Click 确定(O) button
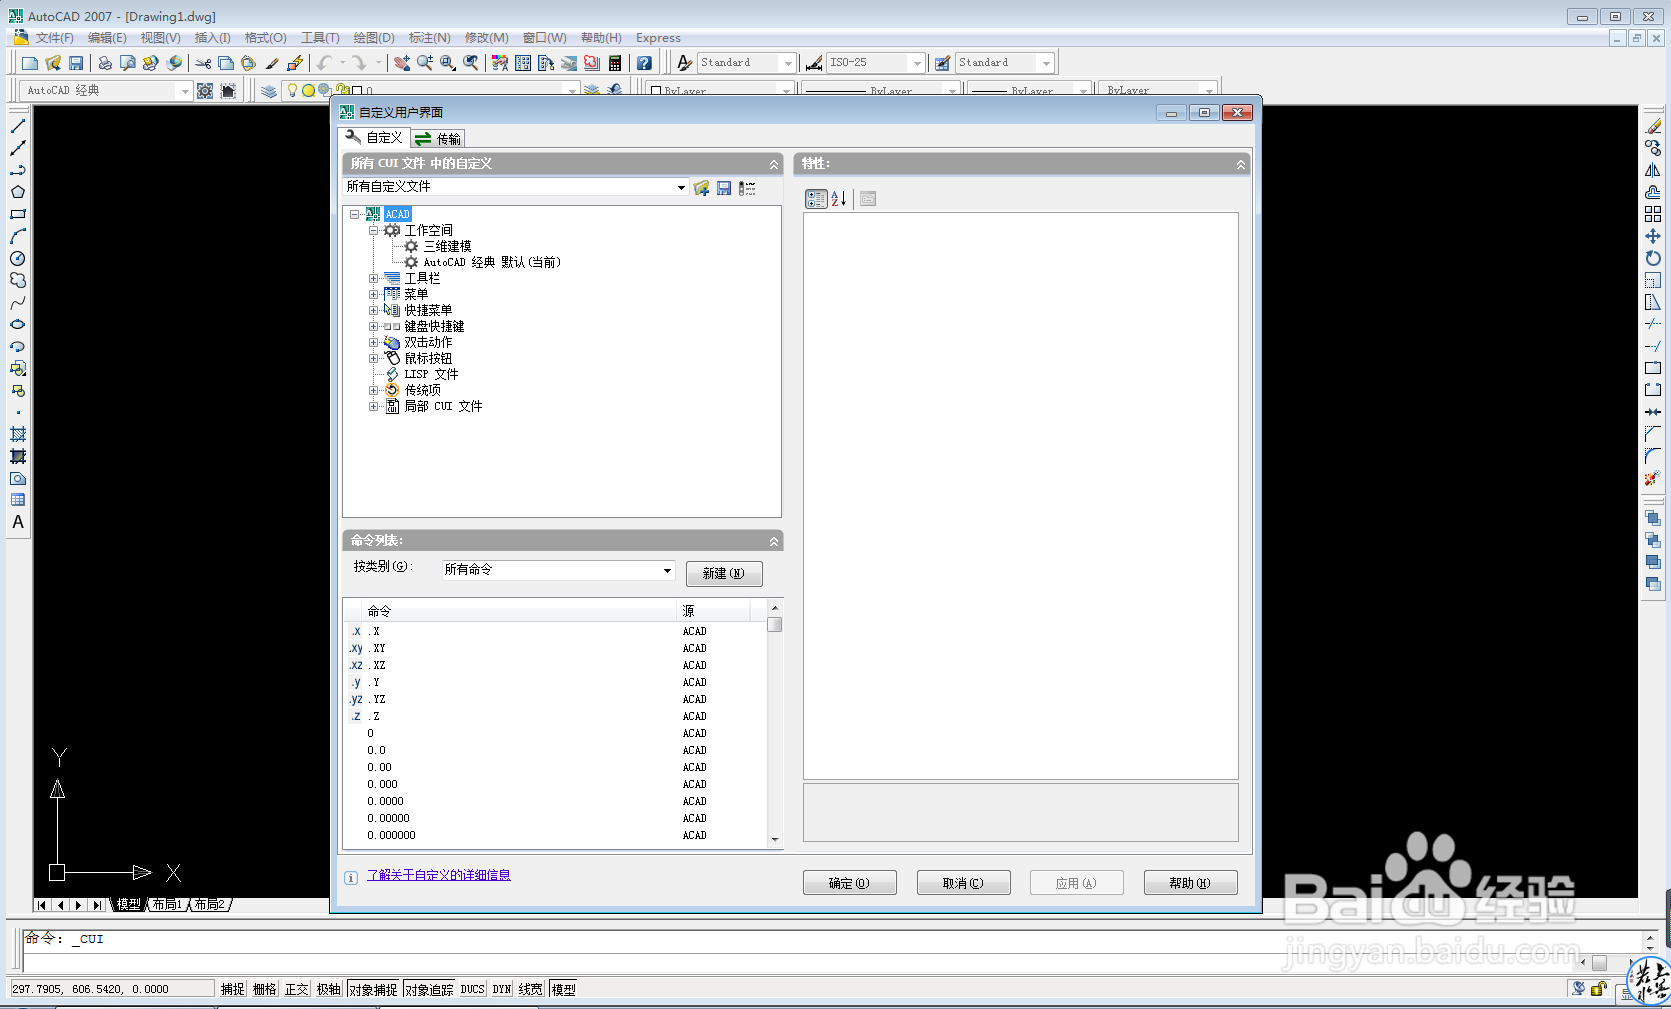This screenshot has width=1671, height=1009. [x=849, y=883]
